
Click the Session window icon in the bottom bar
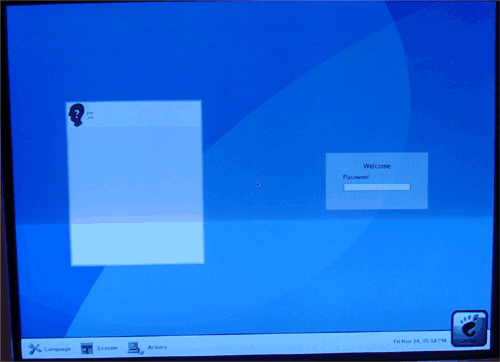pyautogui.click(x=87, y=348)
